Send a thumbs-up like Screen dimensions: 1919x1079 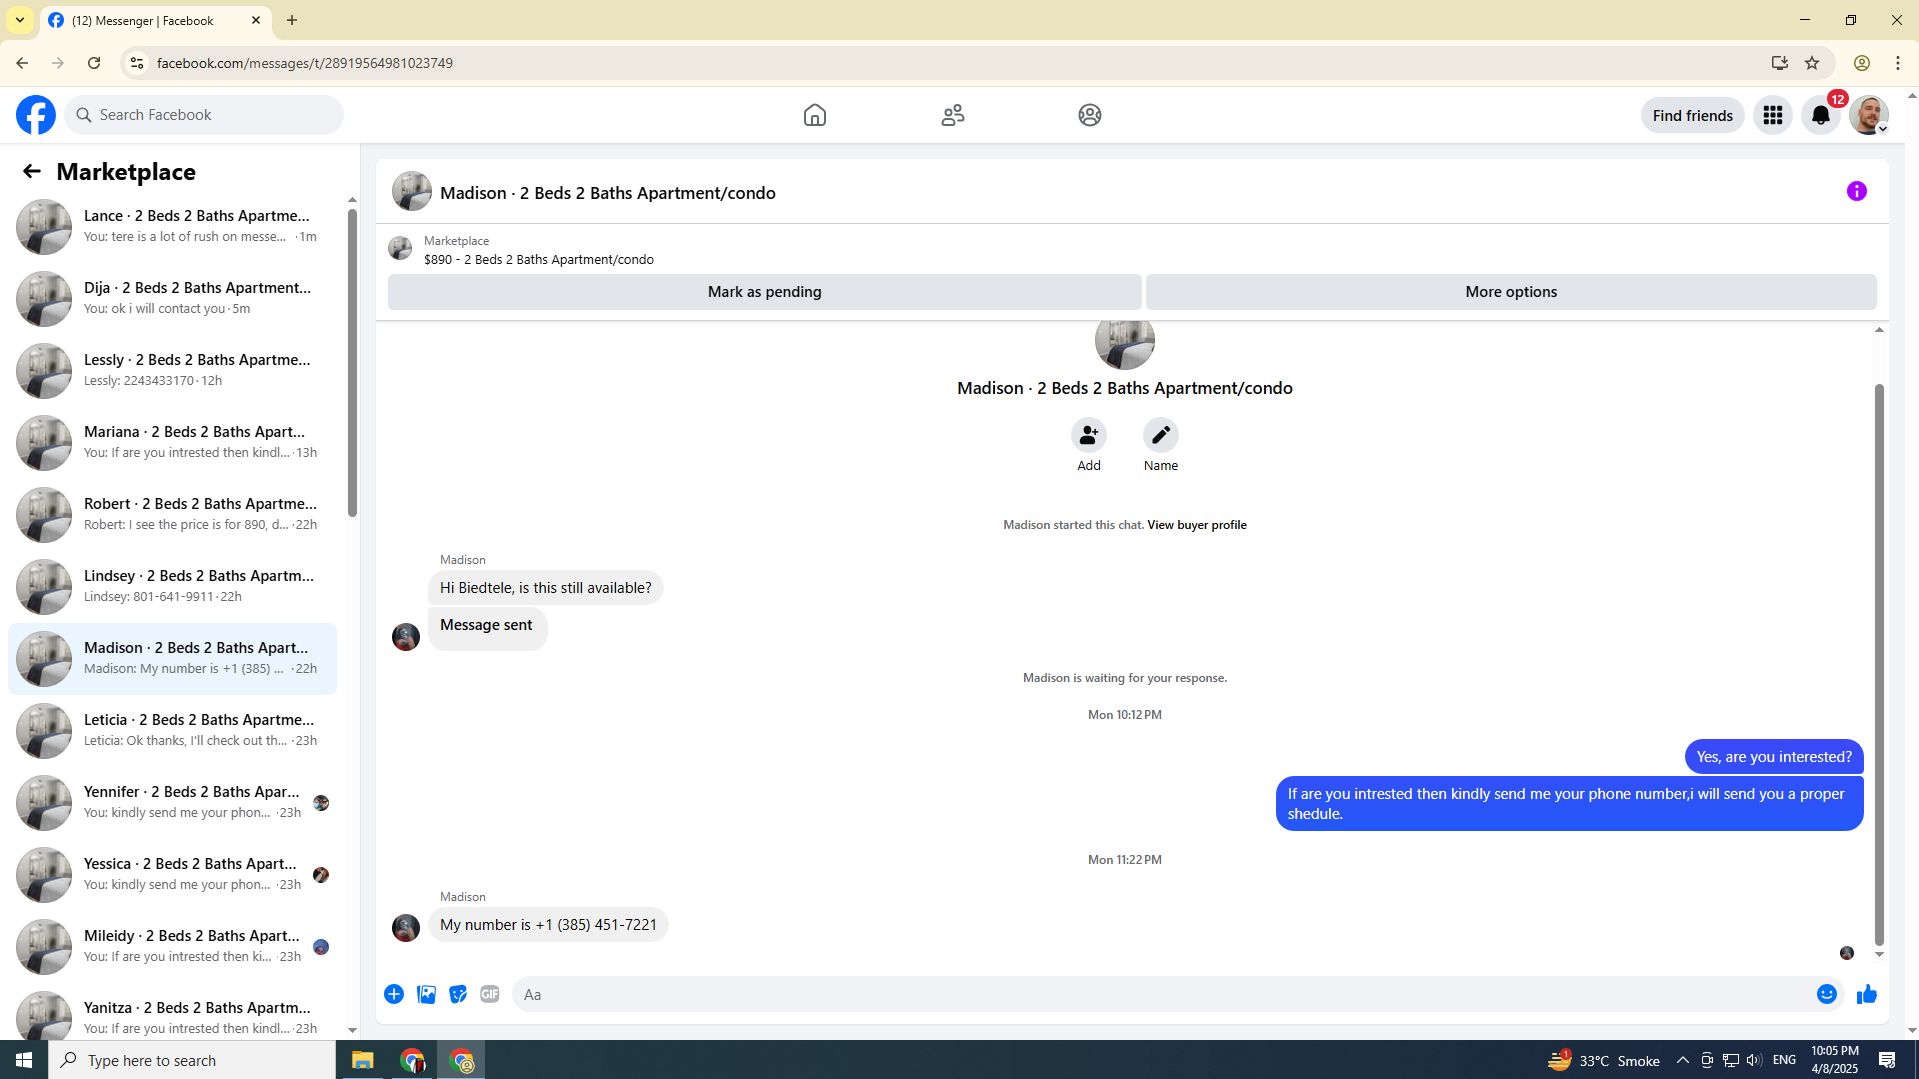(1867, 994)
